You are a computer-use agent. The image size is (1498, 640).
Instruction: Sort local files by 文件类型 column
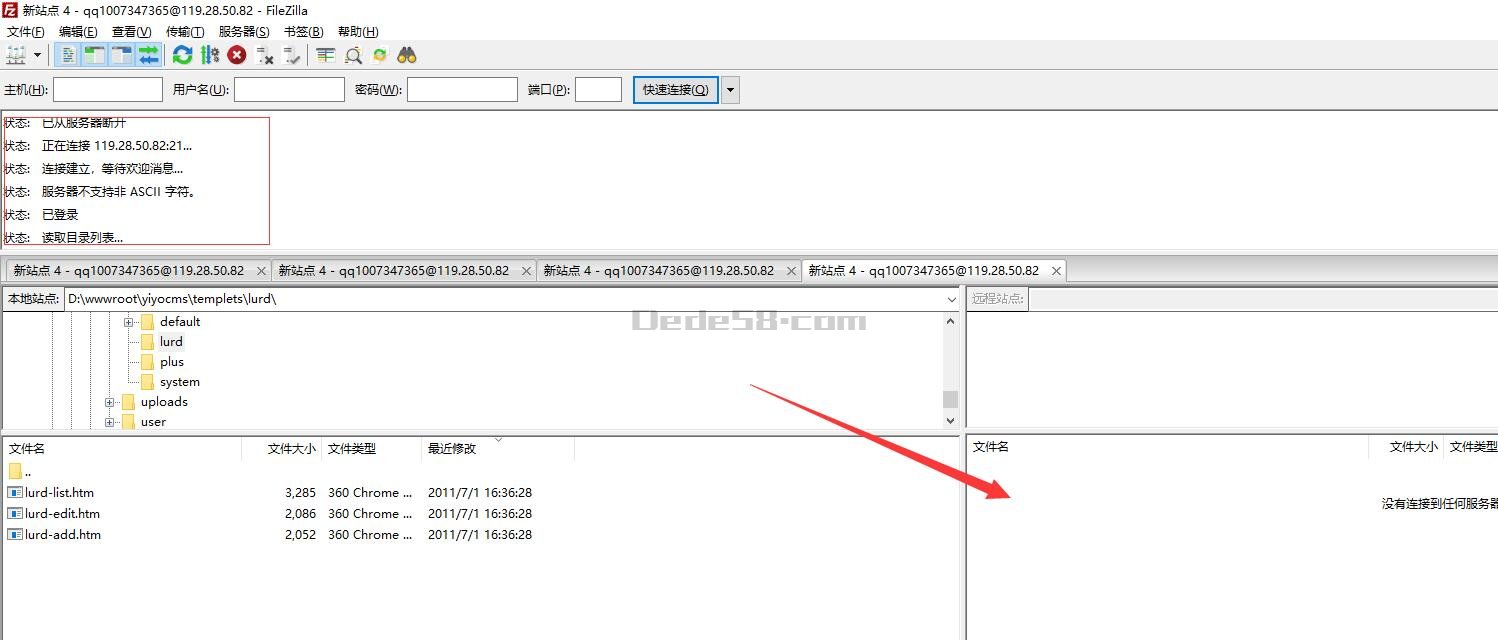point(371,448)
